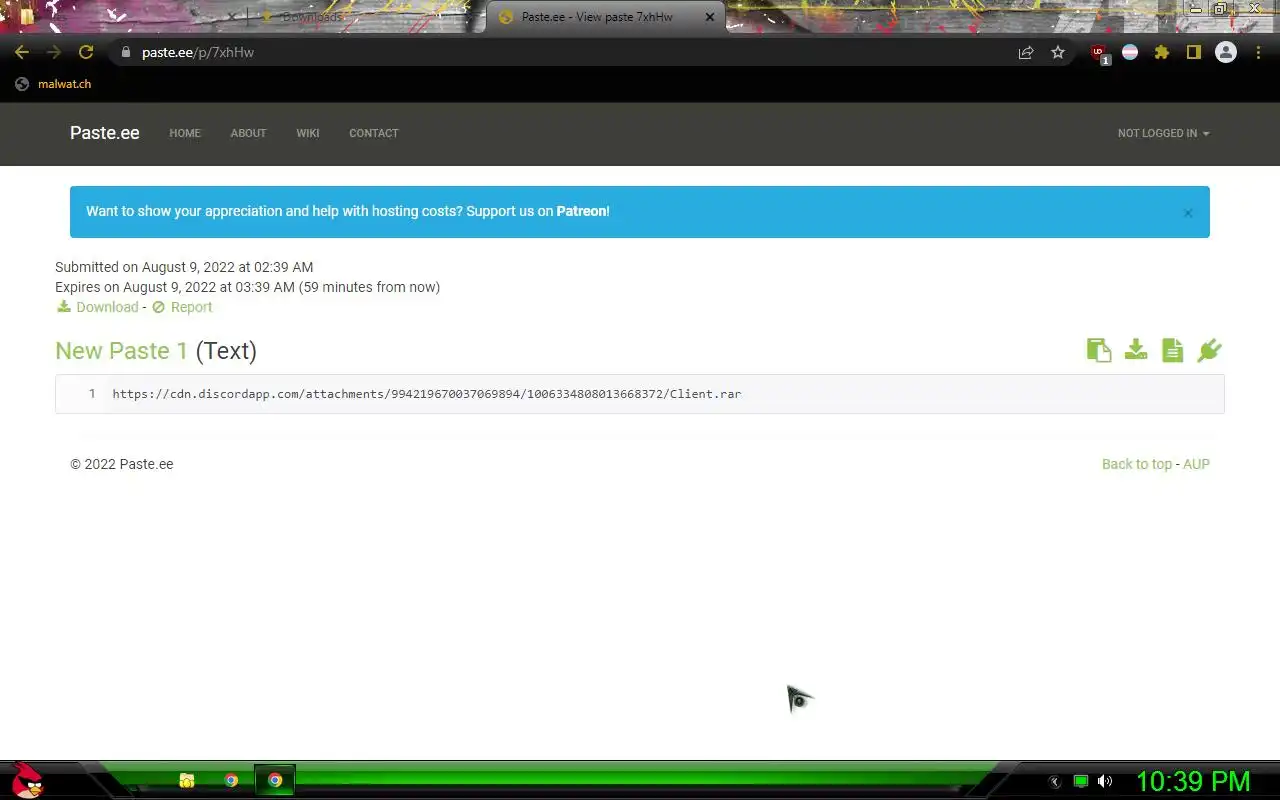This screenshot has width=1280, height=800.
Task: Click the discordapp Client.rar URL text
Action: [x=427, y=394]
